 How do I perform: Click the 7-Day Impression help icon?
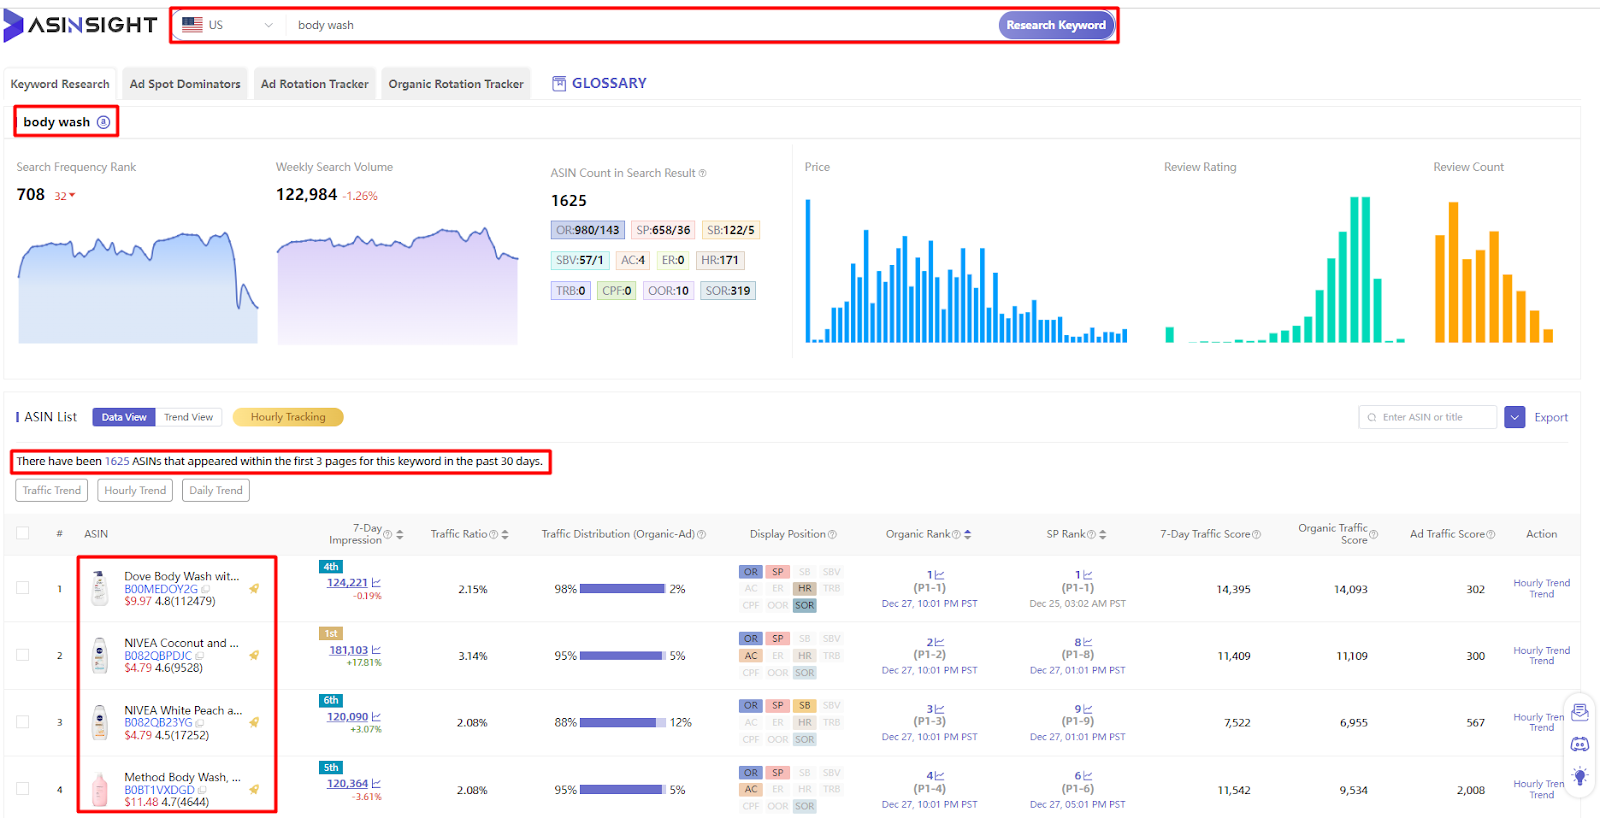(388, 534)
